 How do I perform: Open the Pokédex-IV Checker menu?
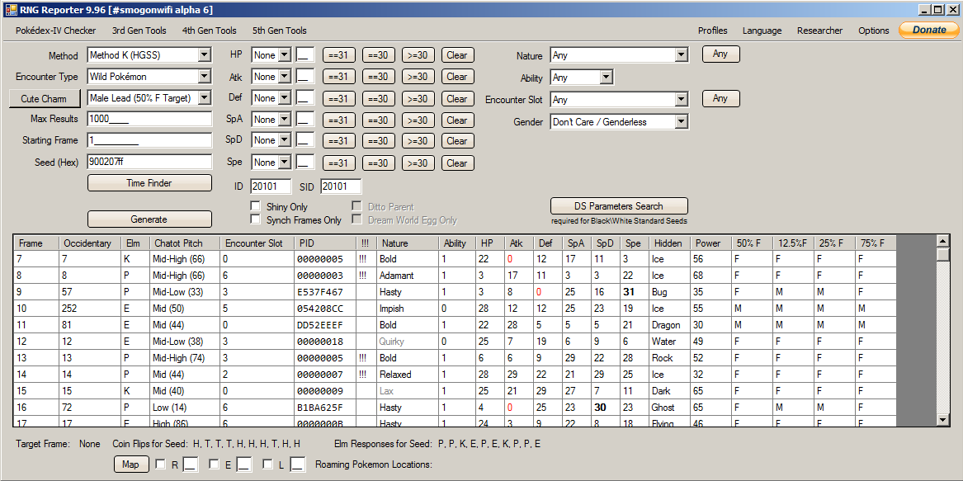(x=55, y=31)
